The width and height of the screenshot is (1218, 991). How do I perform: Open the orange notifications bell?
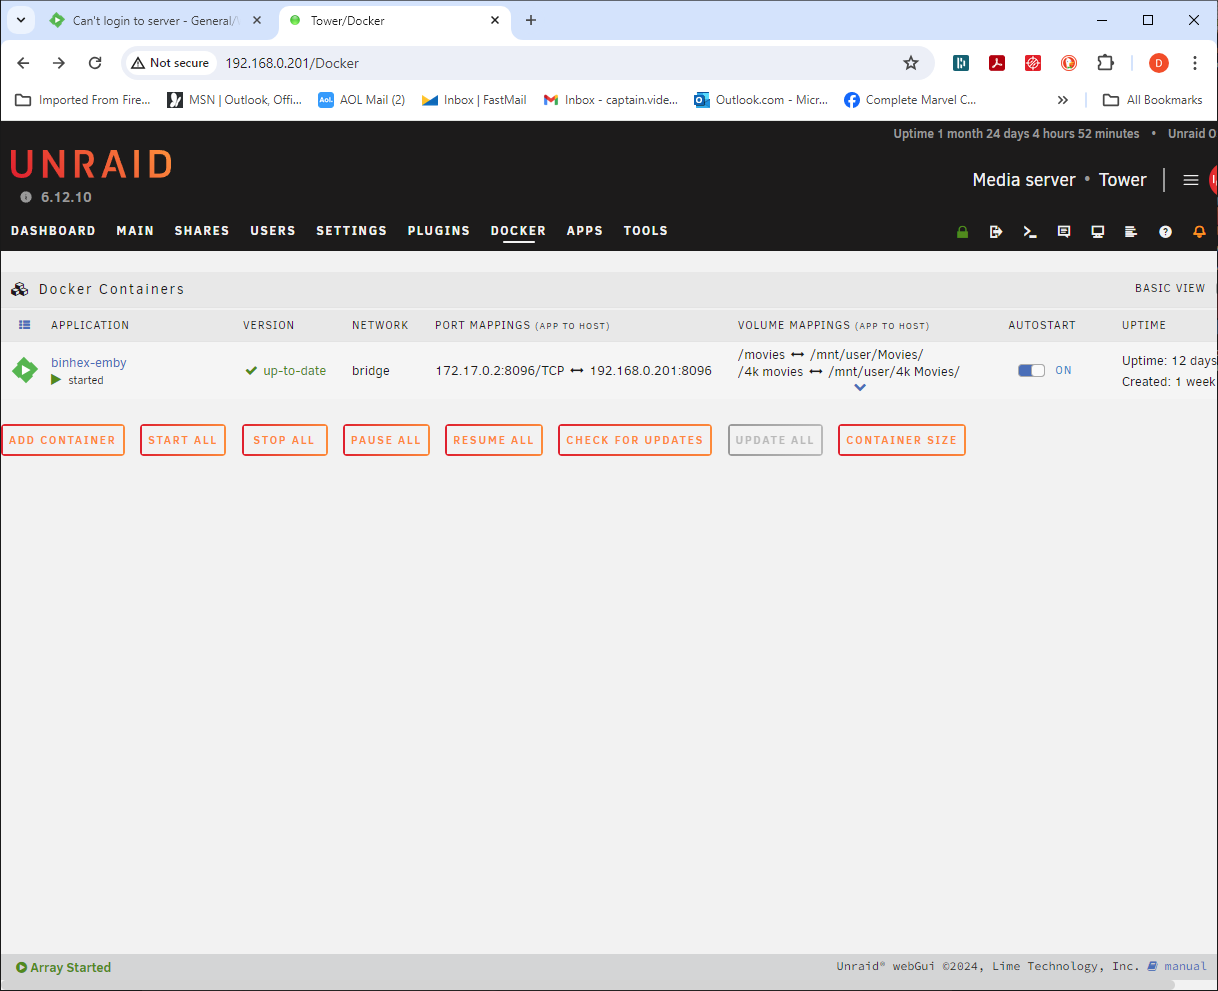point(1199,232)
